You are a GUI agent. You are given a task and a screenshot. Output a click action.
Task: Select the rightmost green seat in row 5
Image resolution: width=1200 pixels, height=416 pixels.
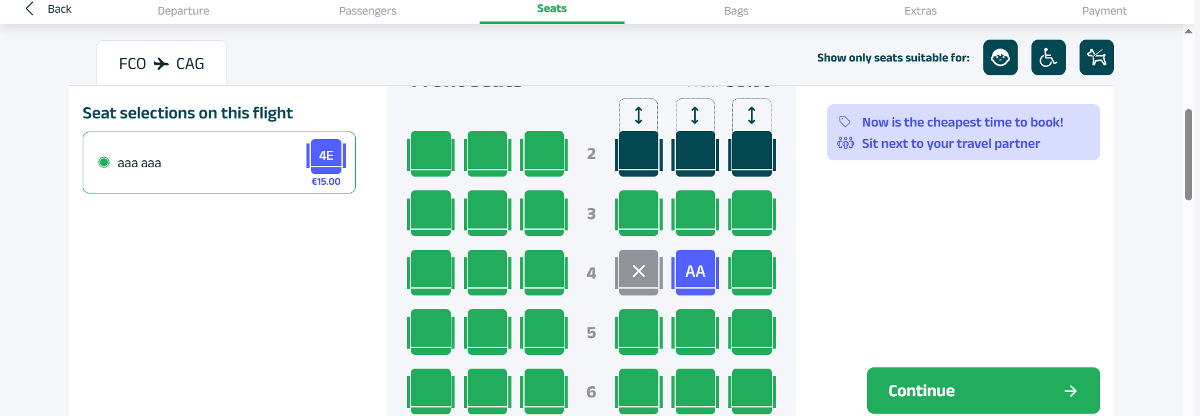751,331
